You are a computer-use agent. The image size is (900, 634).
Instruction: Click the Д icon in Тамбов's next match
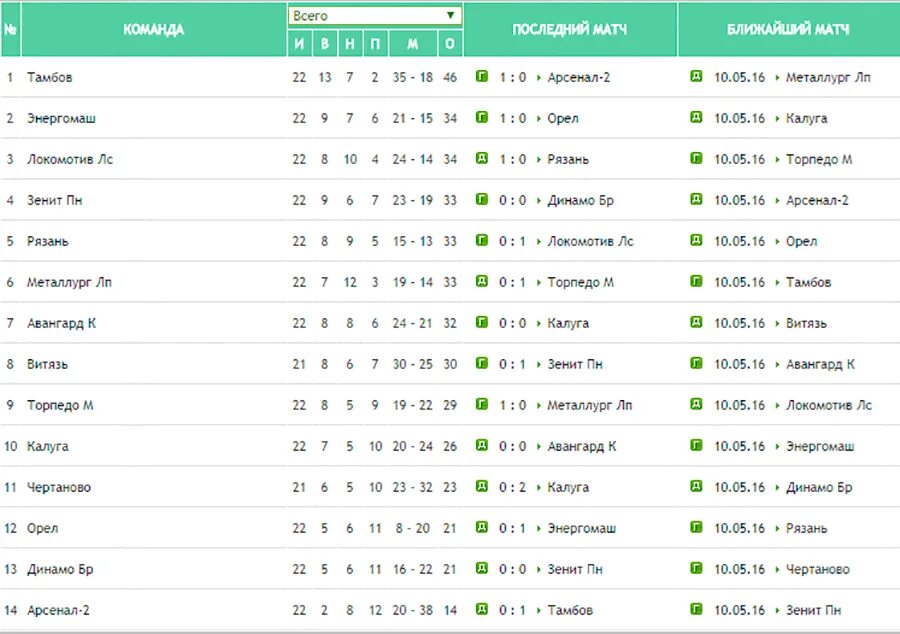tap(696, 77)
